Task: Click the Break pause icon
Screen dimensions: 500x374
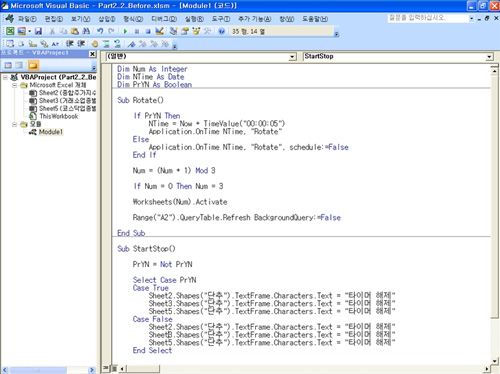Action: [x=137, y=31]
